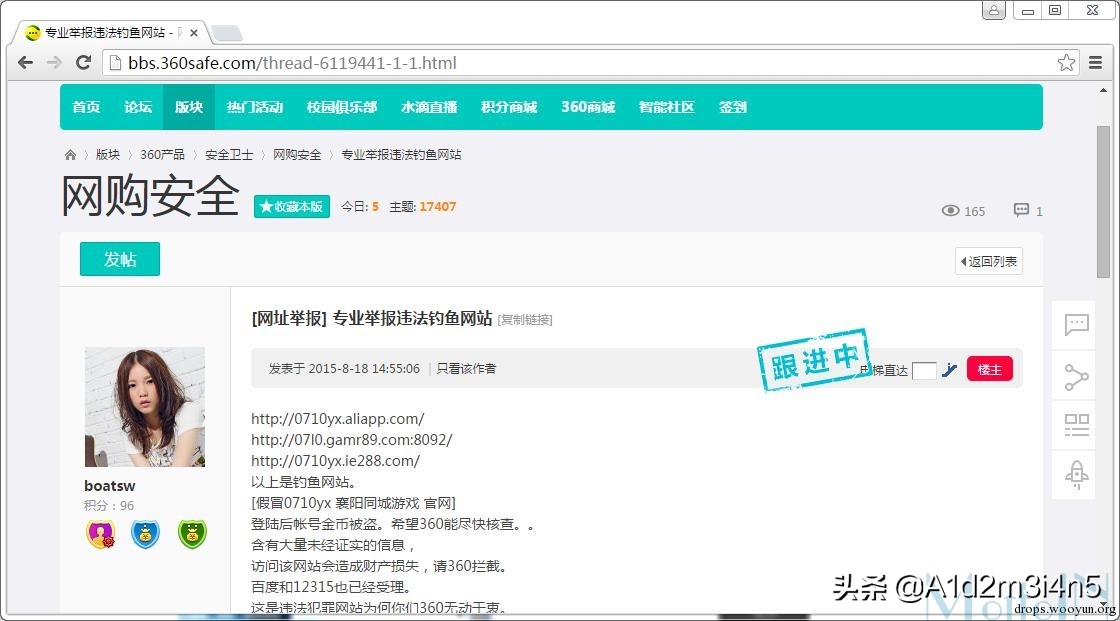1120x621 pixels.
Task: Click the first purple user medal badge
Action: click(x=101, y=534)
